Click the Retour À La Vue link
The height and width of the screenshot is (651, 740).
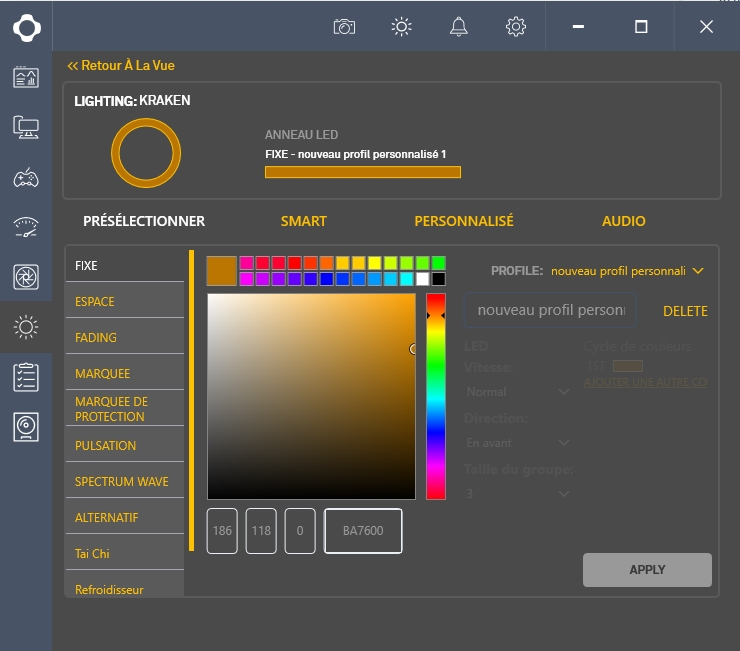point(121,66)
